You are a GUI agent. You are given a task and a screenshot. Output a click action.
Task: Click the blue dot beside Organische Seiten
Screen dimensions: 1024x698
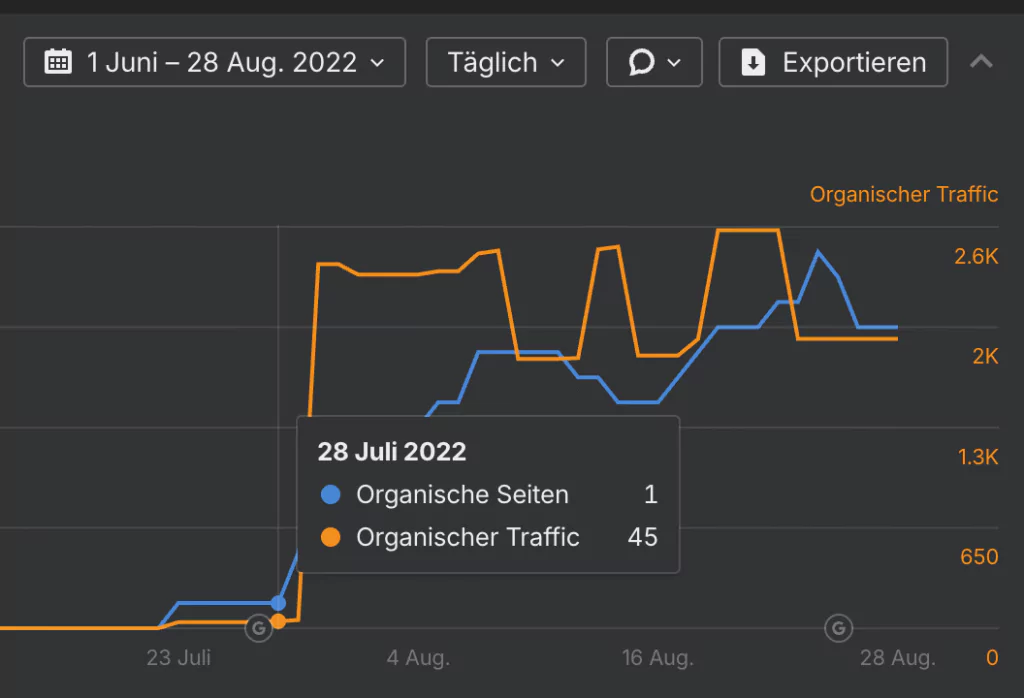332,494
